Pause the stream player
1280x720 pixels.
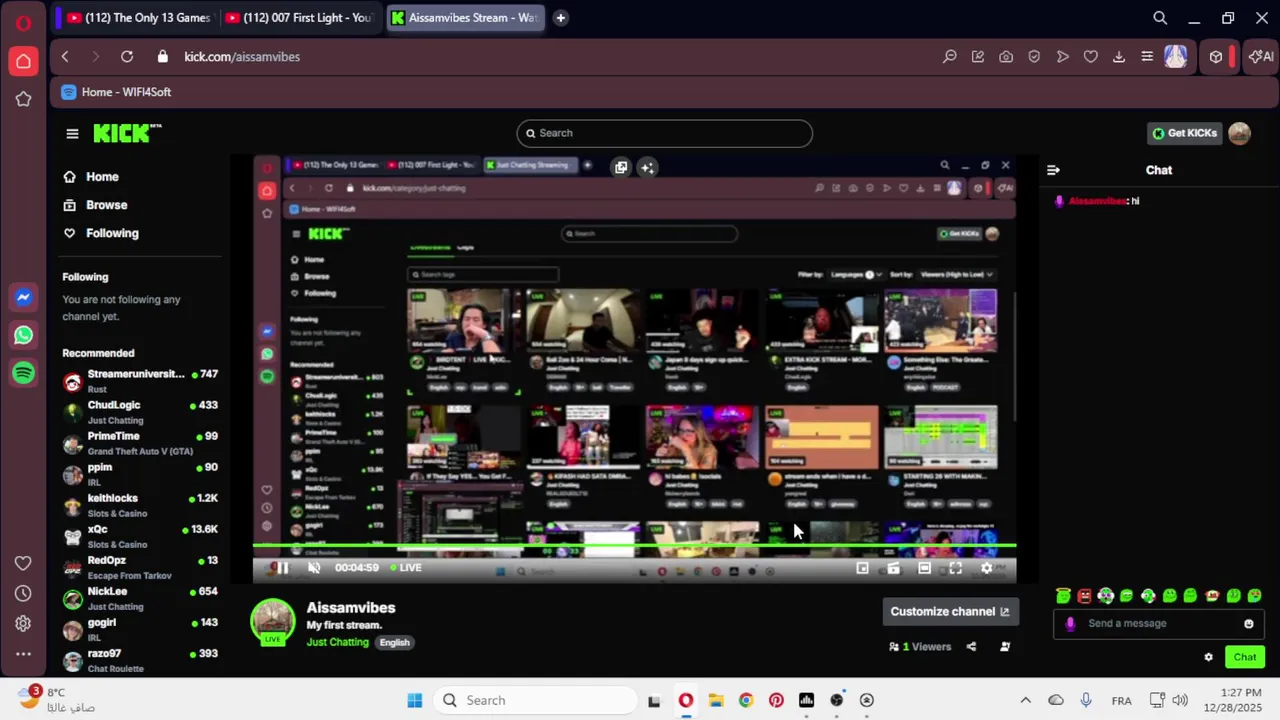click(x=282, y=568)
